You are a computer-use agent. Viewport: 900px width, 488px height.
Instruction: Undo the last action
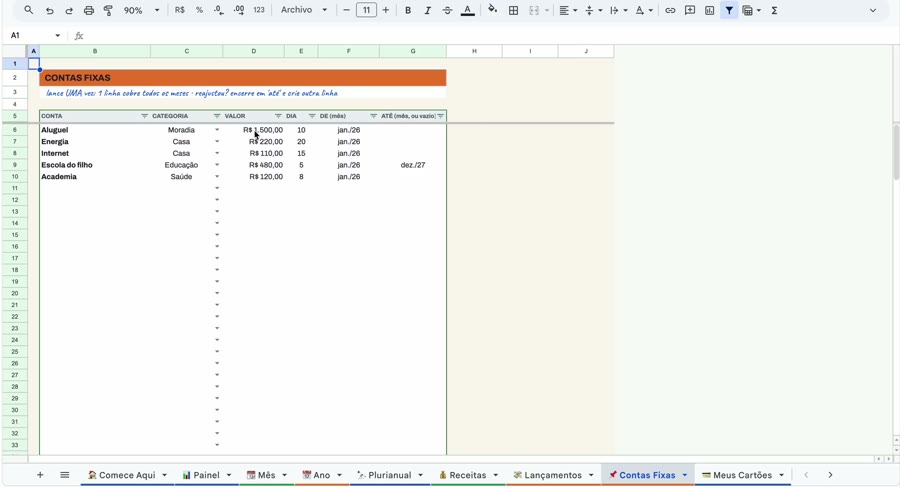tap(49, 10)
